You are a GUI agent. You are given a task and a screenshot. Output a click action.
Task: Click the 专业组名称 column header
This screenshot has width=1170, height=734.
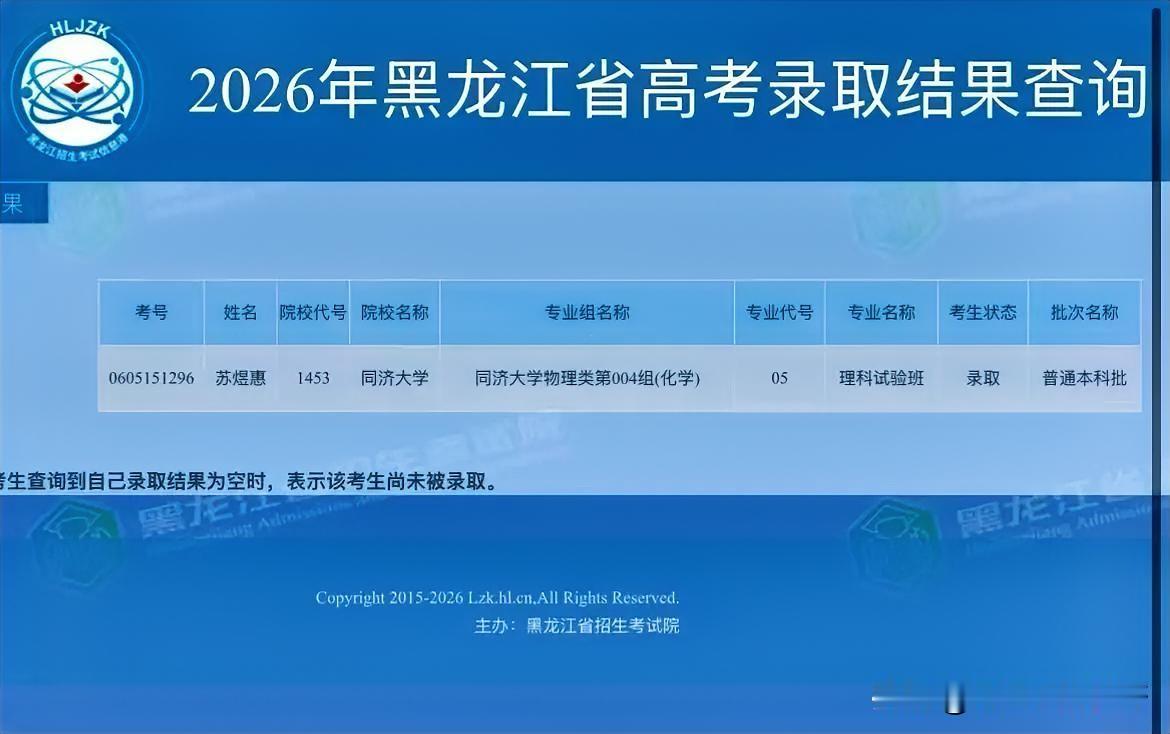pos(587,313)
